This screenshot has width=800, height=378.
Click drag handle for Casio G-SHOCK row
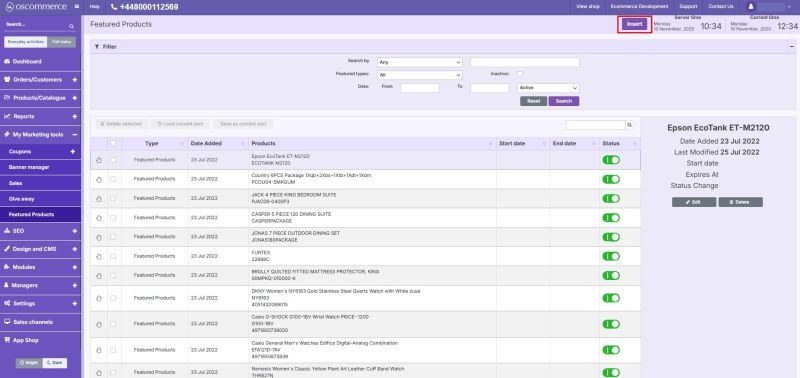(x=98, y=324)
